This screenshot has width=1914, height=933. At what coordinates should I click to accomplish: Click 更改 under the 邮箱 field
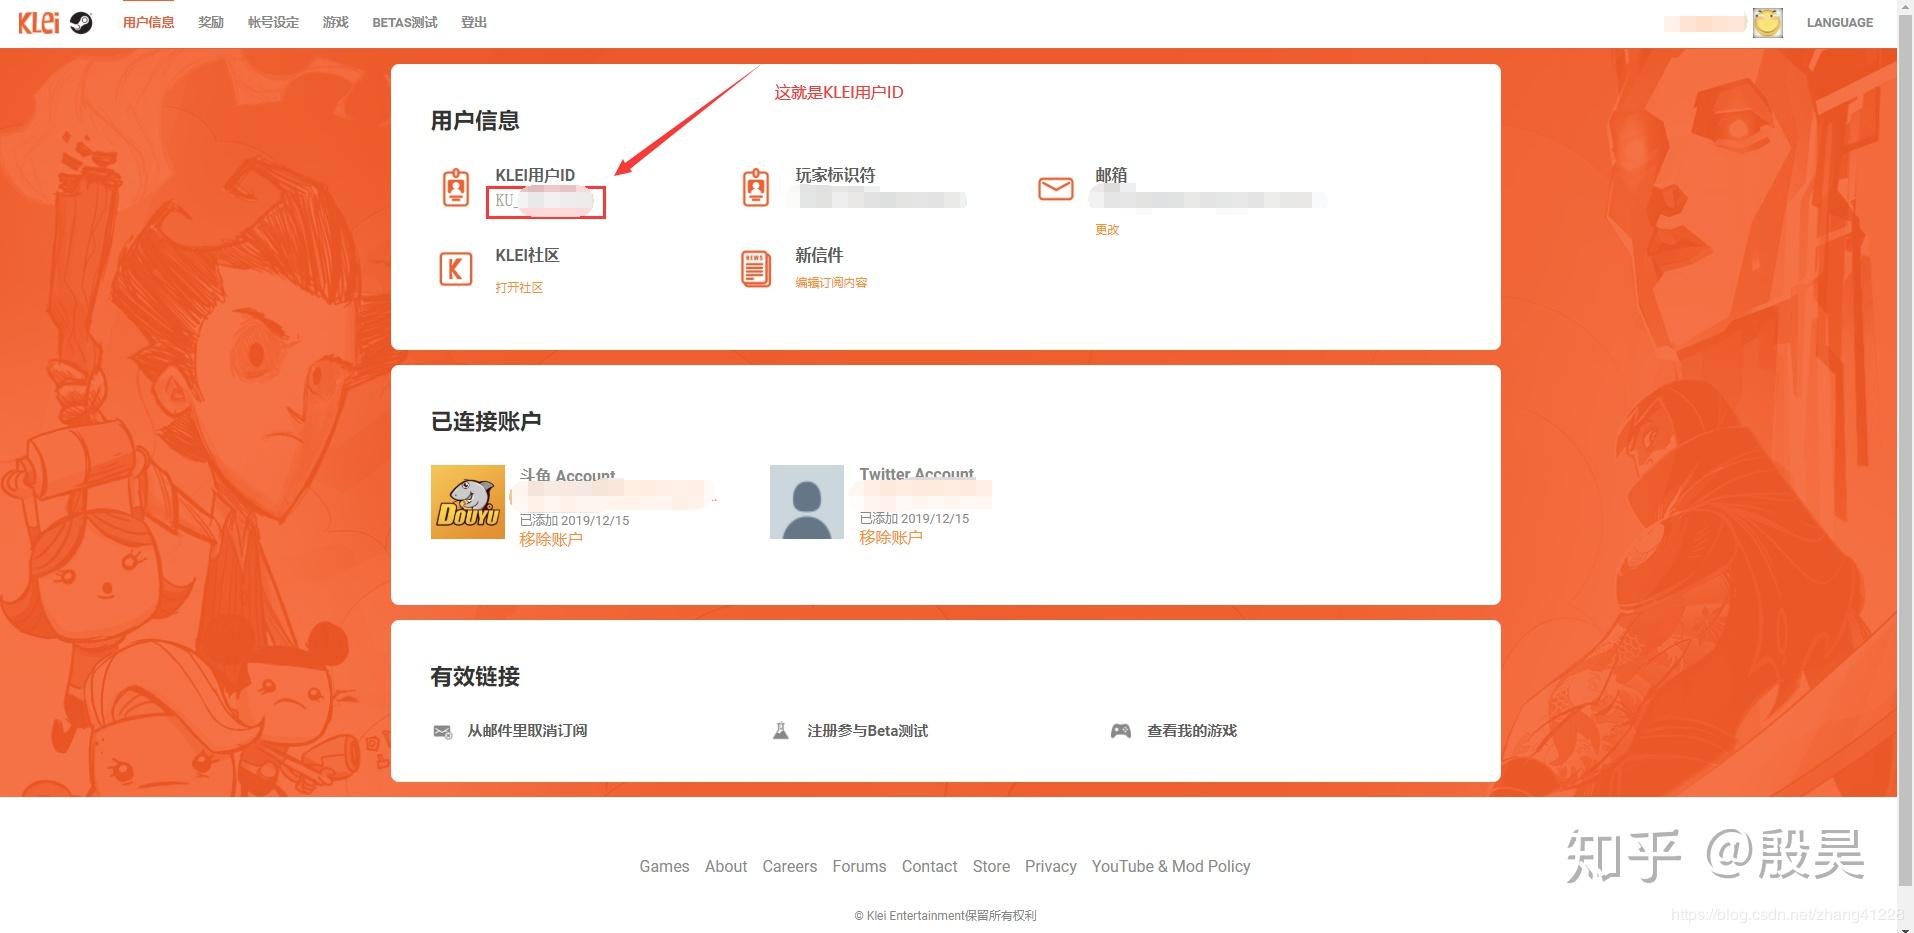(x=1107, y=230)
